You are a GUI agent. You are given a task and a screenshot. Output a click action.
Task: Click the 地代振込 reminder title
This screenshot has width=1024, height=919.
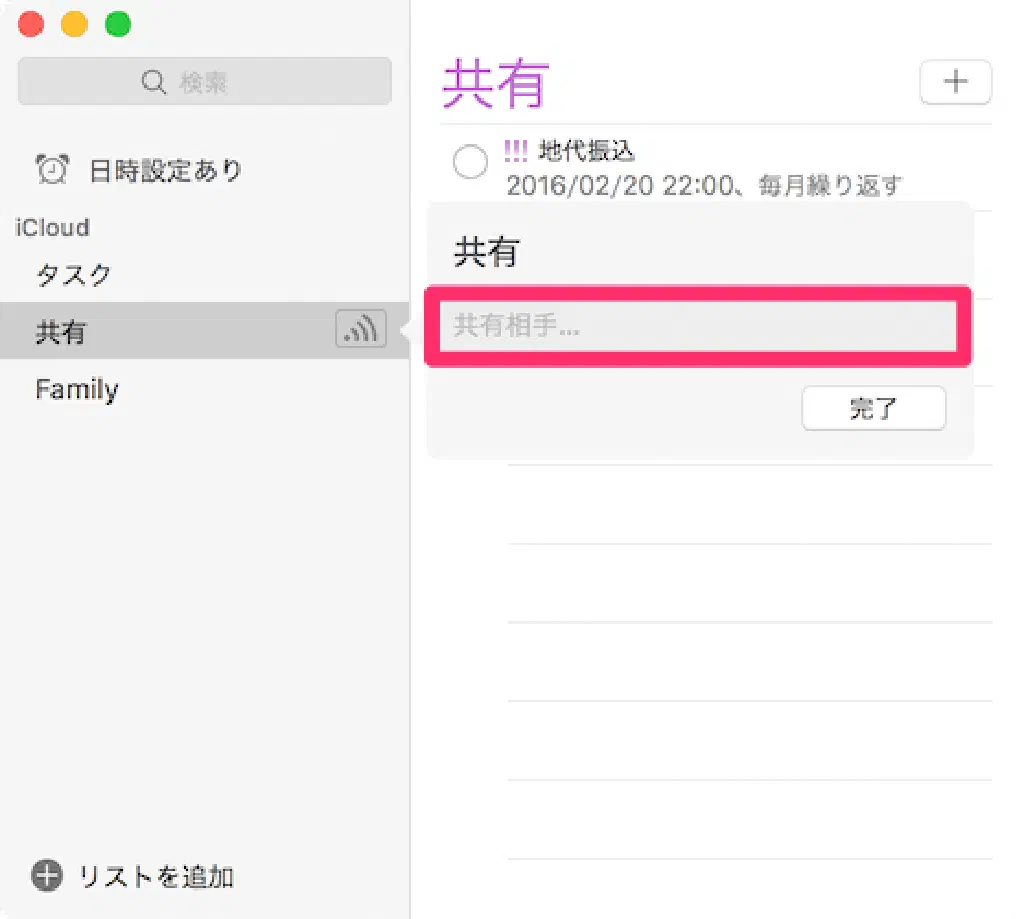tap(587, 151)
